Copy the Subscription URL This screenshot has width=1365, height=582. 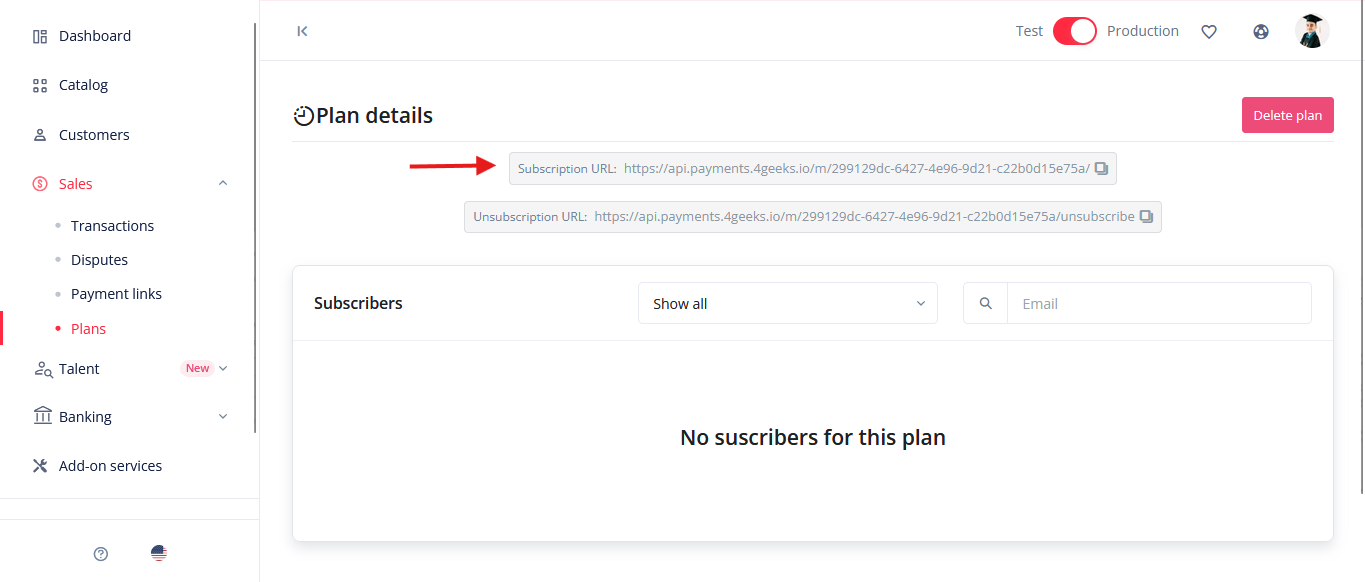(1101, 169)
